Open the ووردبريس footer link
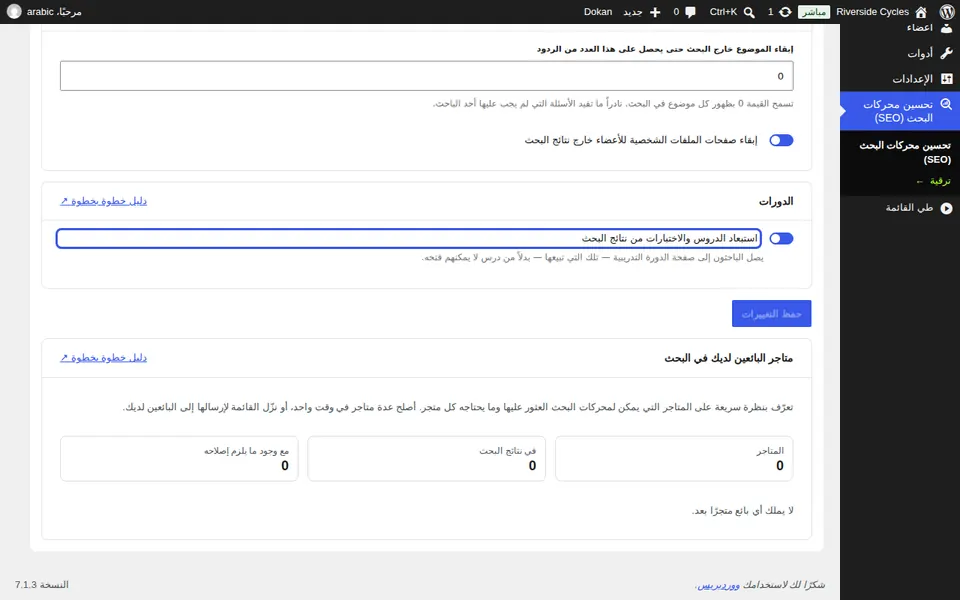Screen dimensions: 960x600 tap(719, 585)
